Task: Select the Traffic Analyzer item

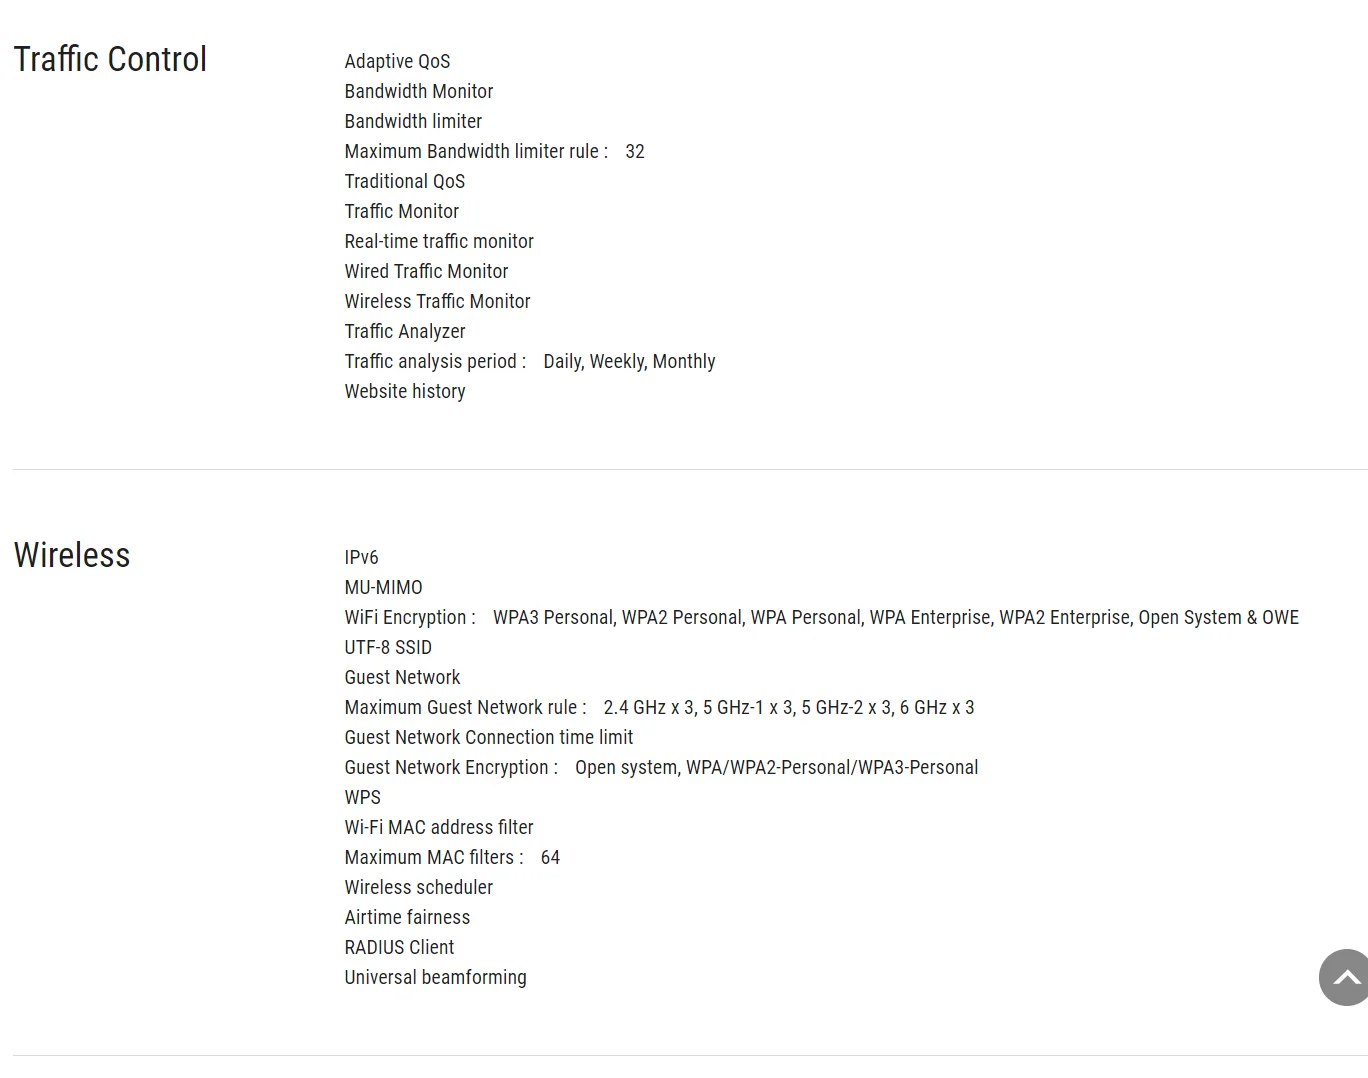Action: pyautogui.click(x=405, y=331)
